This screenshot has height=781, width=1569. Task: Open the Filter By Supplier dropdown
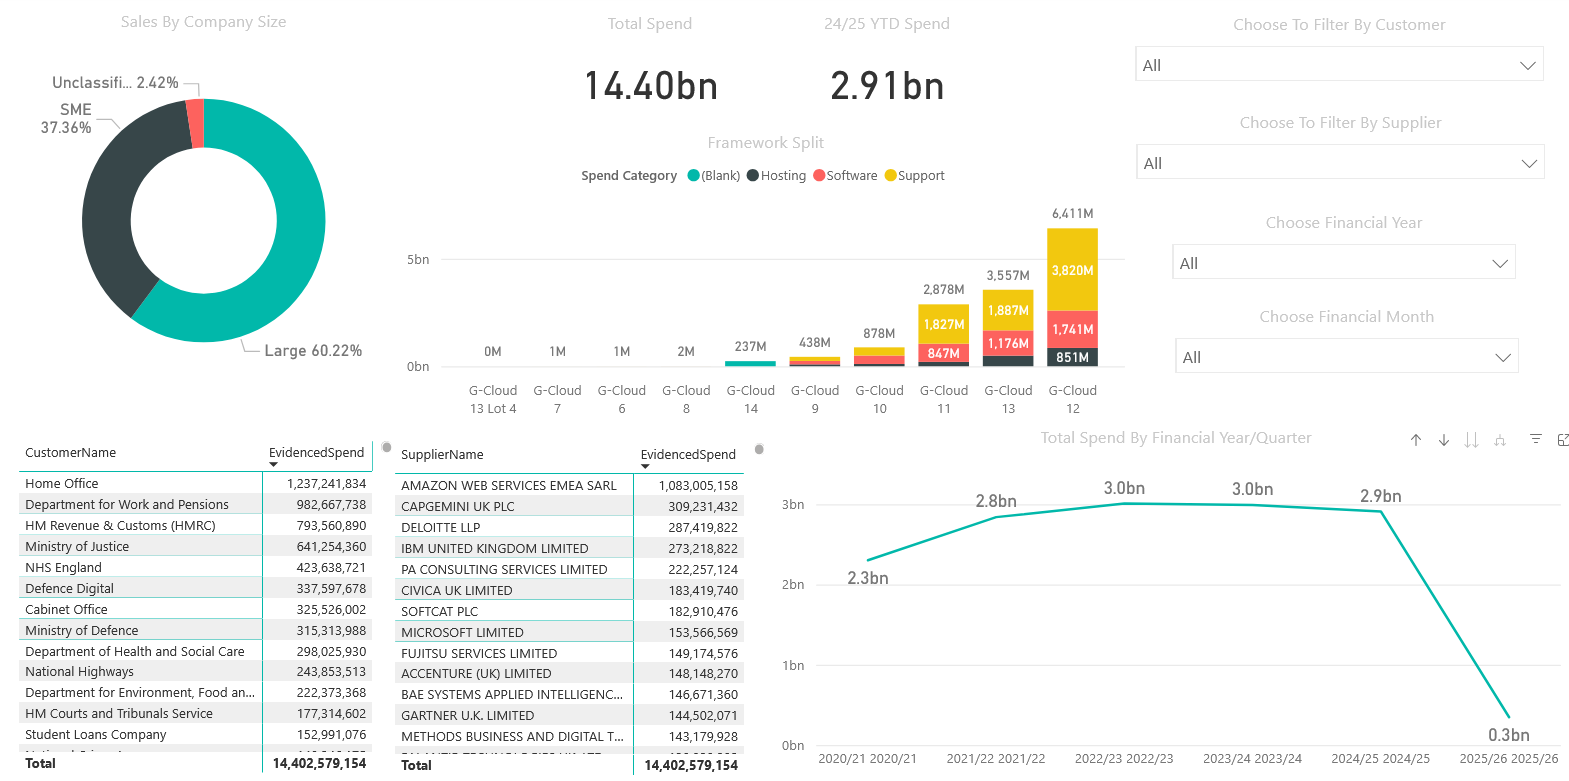click(x=1528, y=164)
